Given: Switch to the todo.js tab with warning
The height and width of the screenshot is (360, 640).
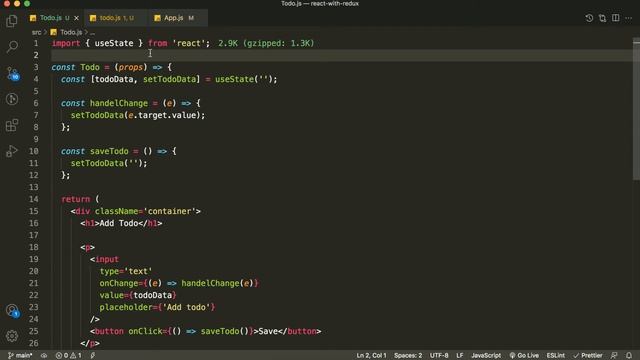Looking at the screenshot, I should click(116, 18).
